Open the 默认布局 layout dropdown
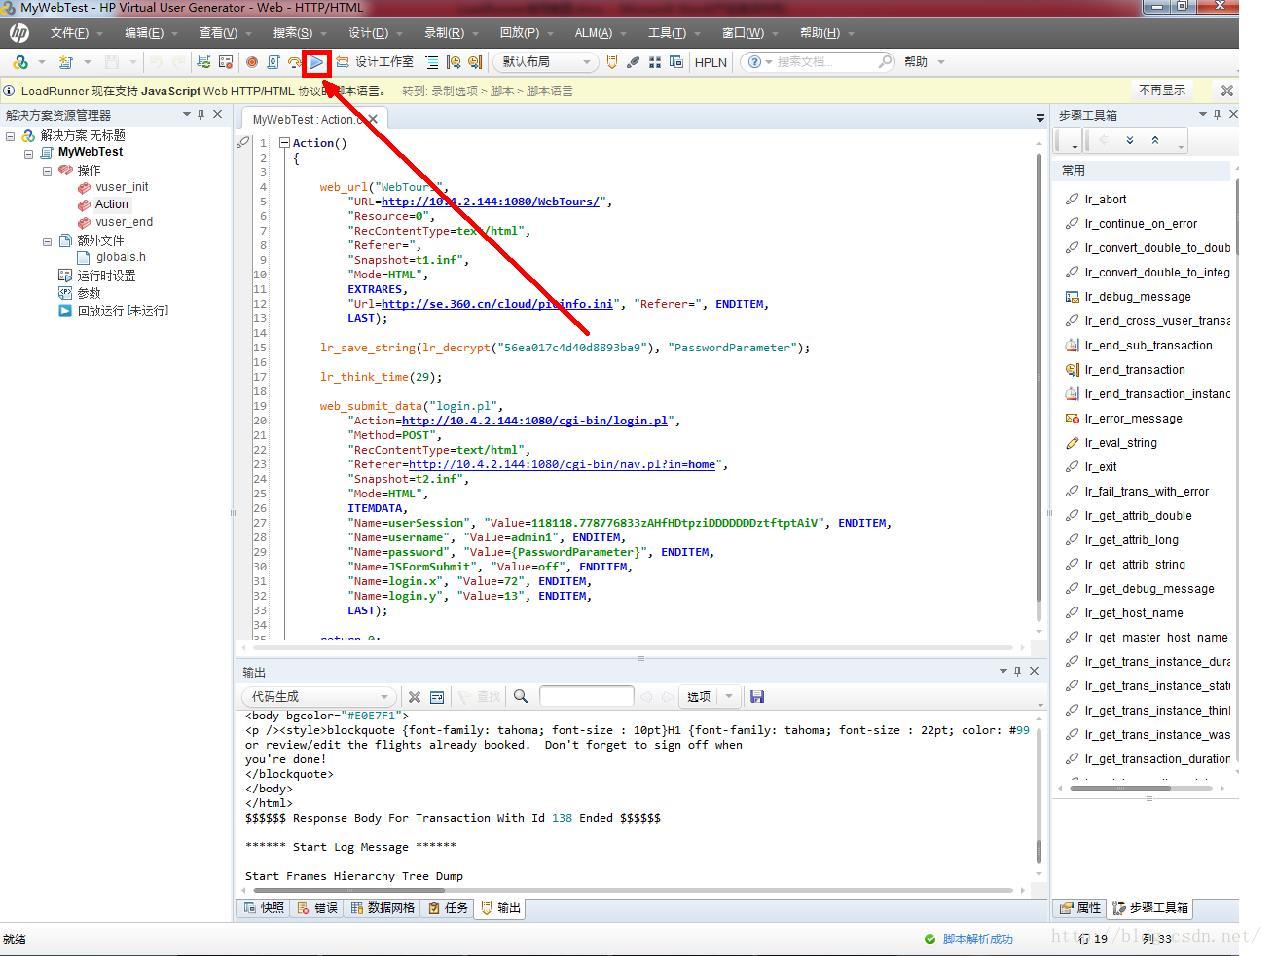Viewport: 1272px width, 956px height. pyautogui.click(x=546, y=62)
